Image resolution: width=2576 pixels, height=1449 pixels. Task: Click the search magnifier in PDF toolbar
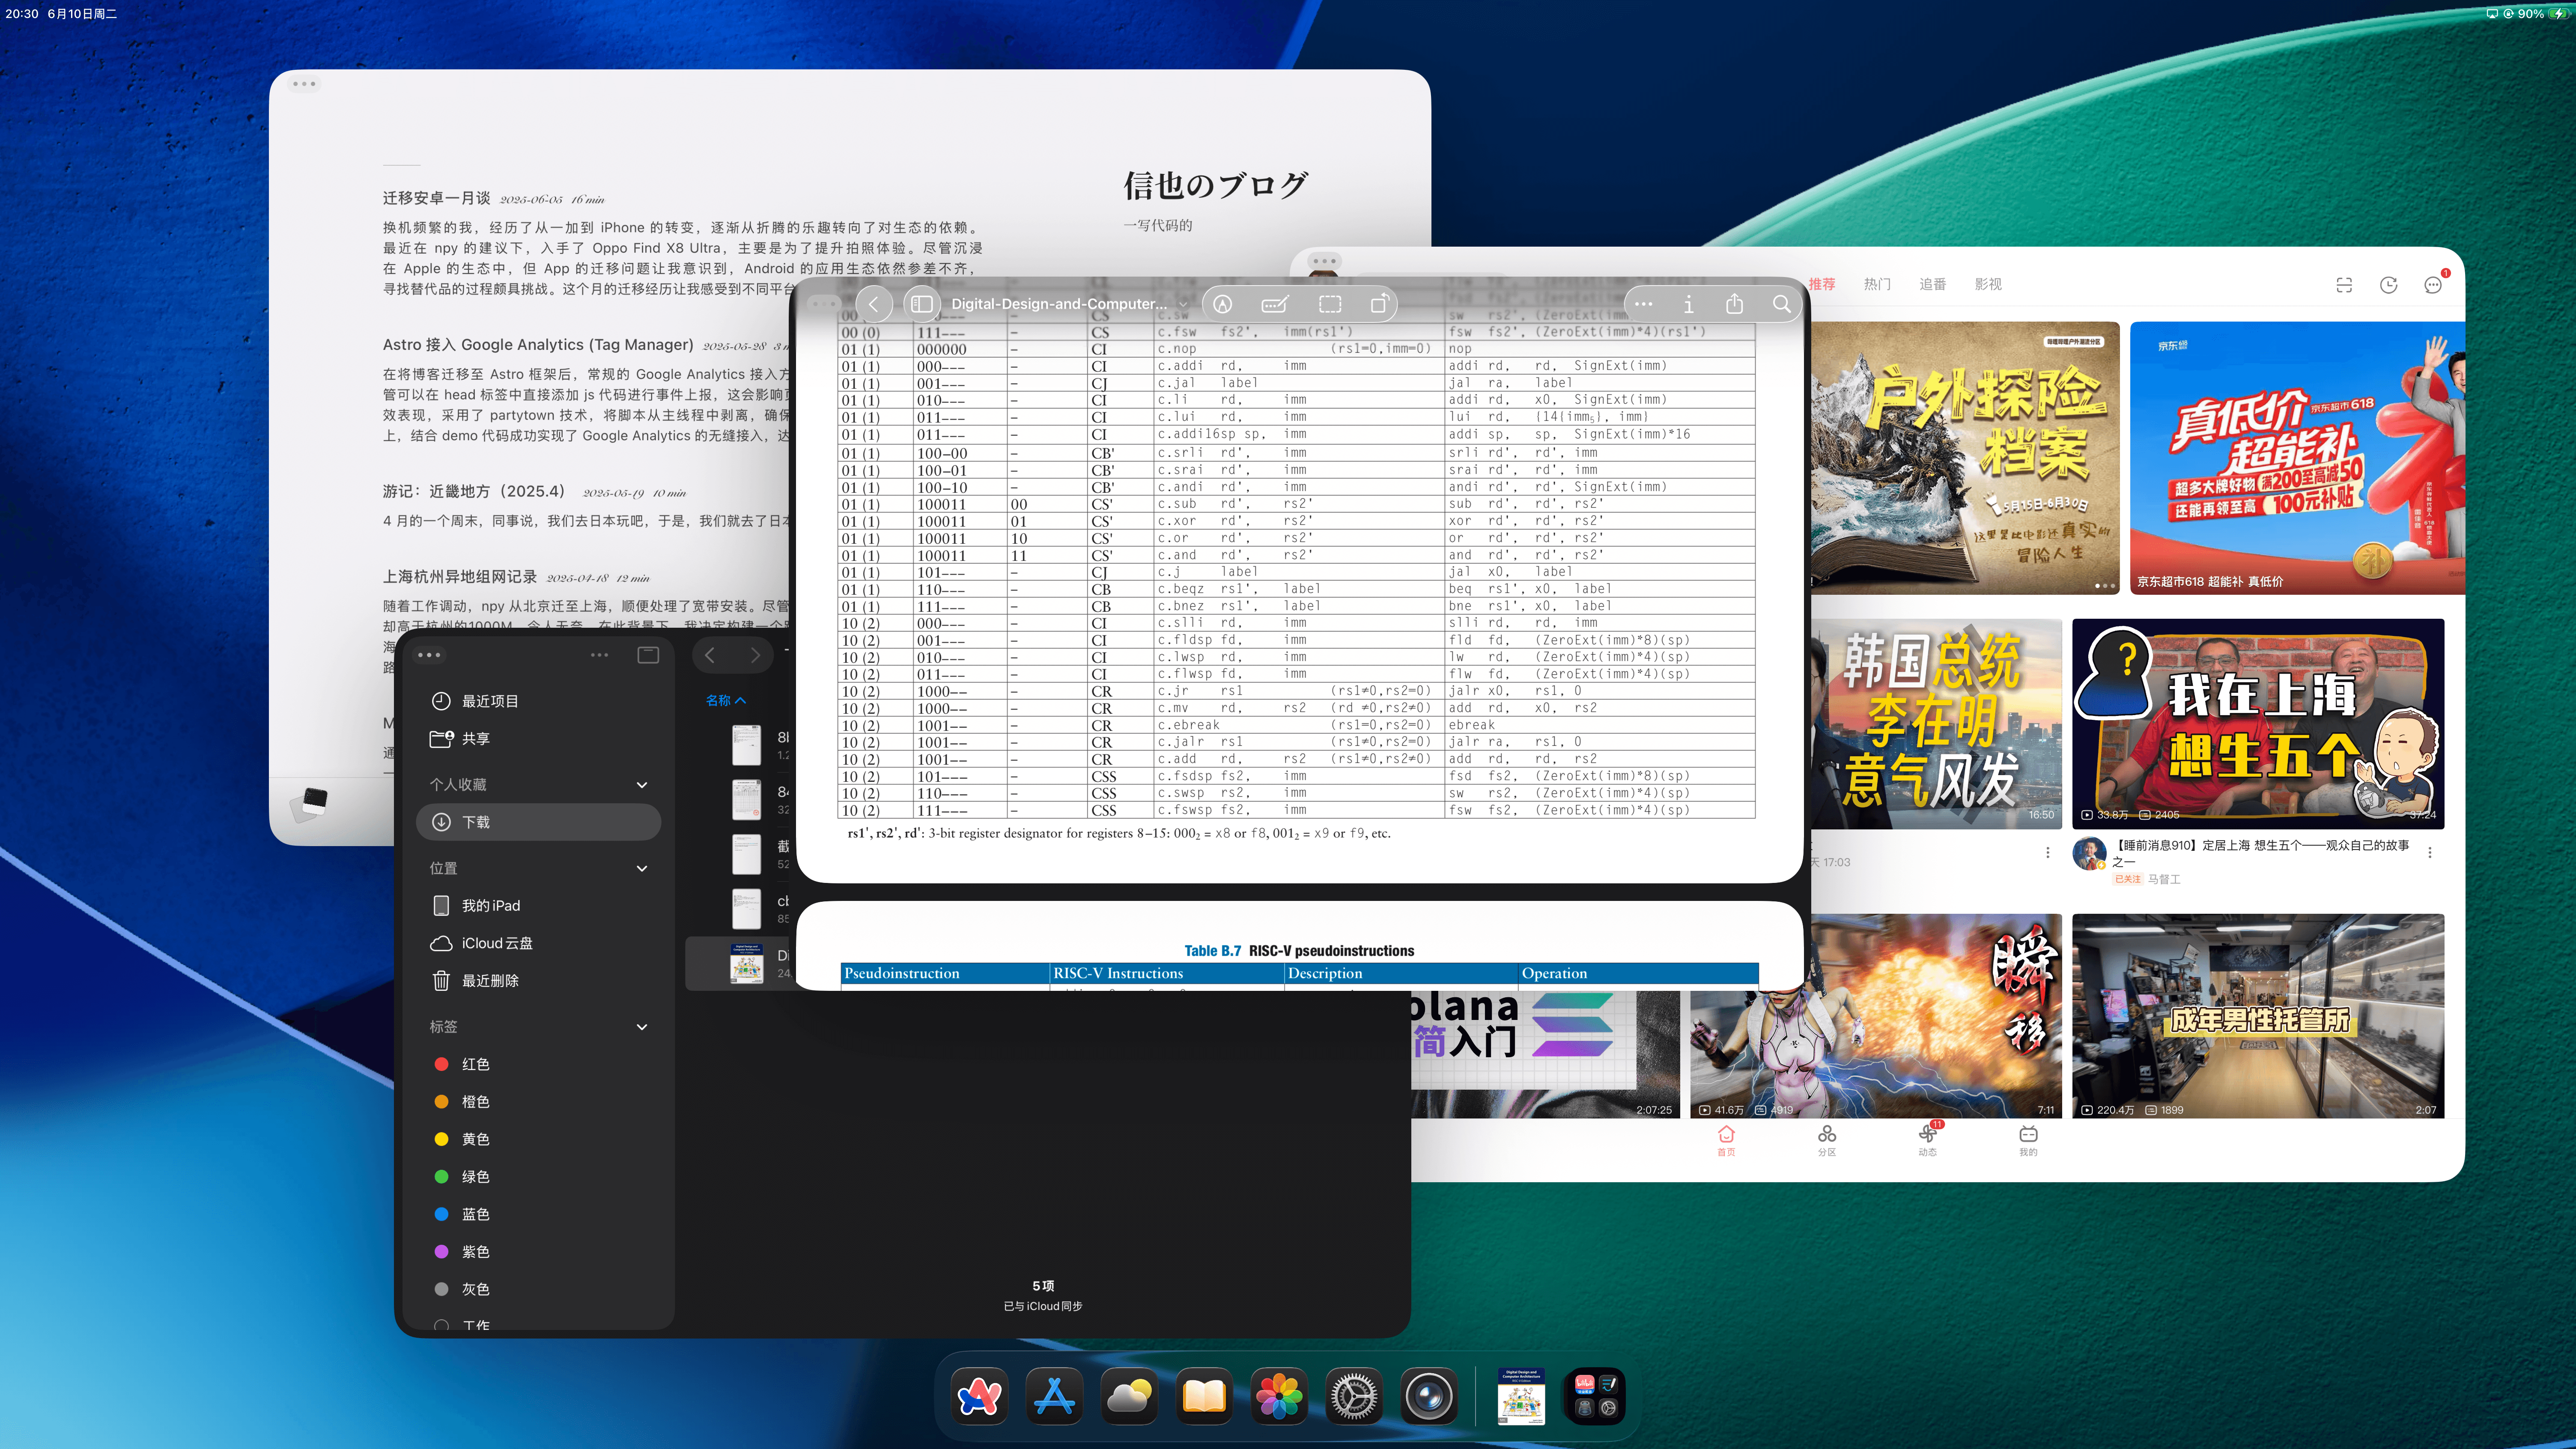1781,304
